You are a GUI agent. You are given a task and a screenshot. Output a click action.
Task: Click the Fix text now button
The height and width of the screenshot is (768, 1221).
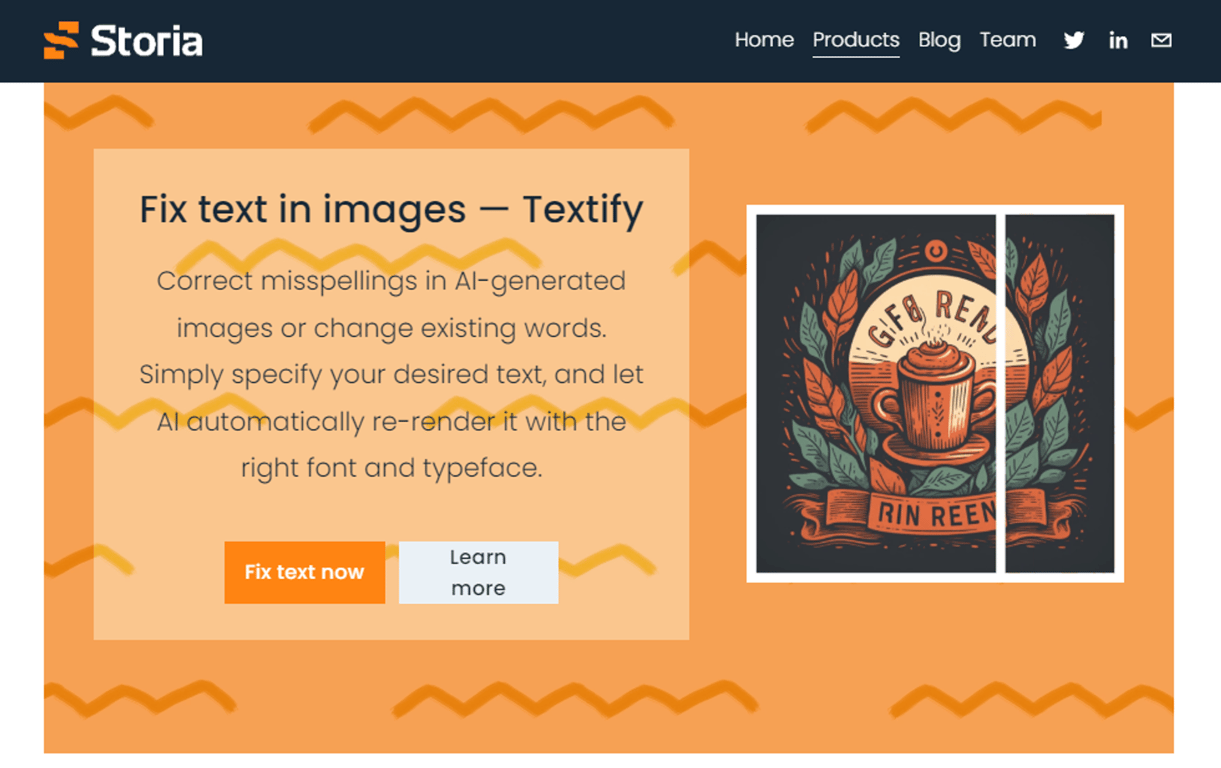pos(304,572)
